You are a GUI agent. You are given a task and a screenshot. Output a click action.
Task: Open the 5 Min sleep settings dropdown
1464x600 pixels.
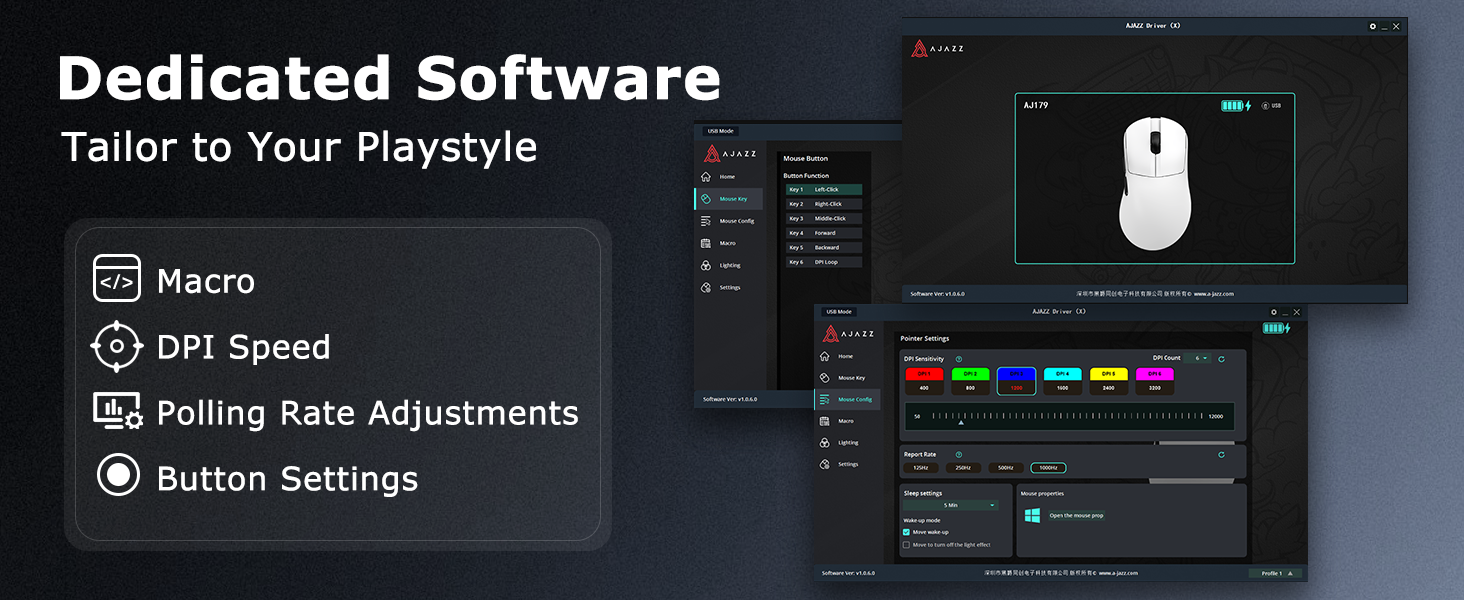click(950, 505)
